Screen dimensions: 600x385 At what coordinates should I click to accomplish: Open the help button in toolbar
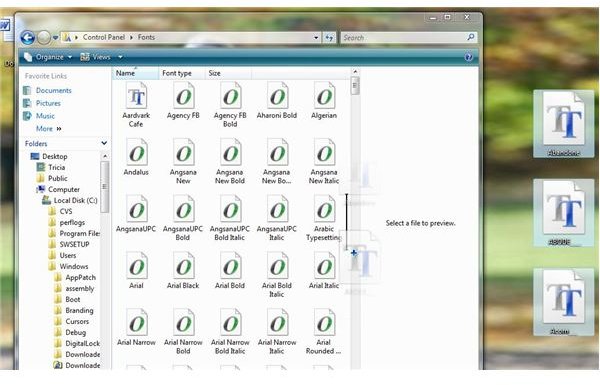pyautogui.click(x=468, y=57)
